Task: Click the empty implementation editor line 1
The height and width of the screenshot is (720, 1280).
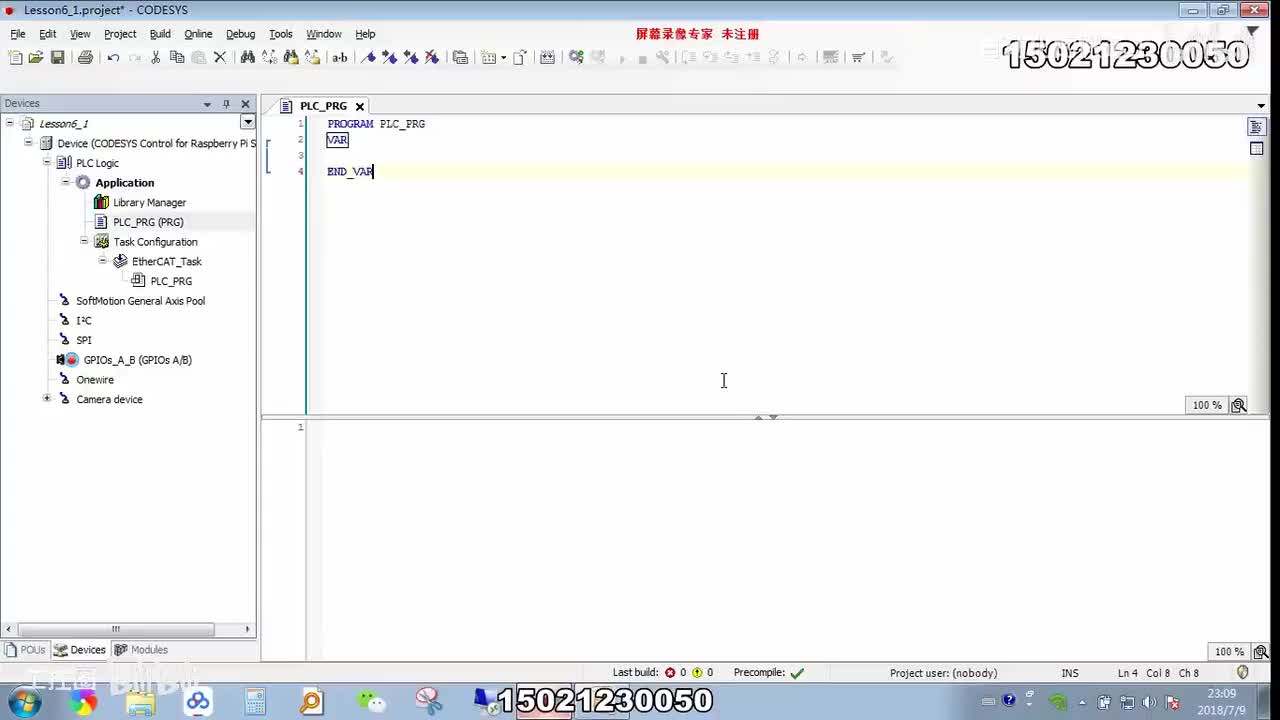Action: [790, 427]
